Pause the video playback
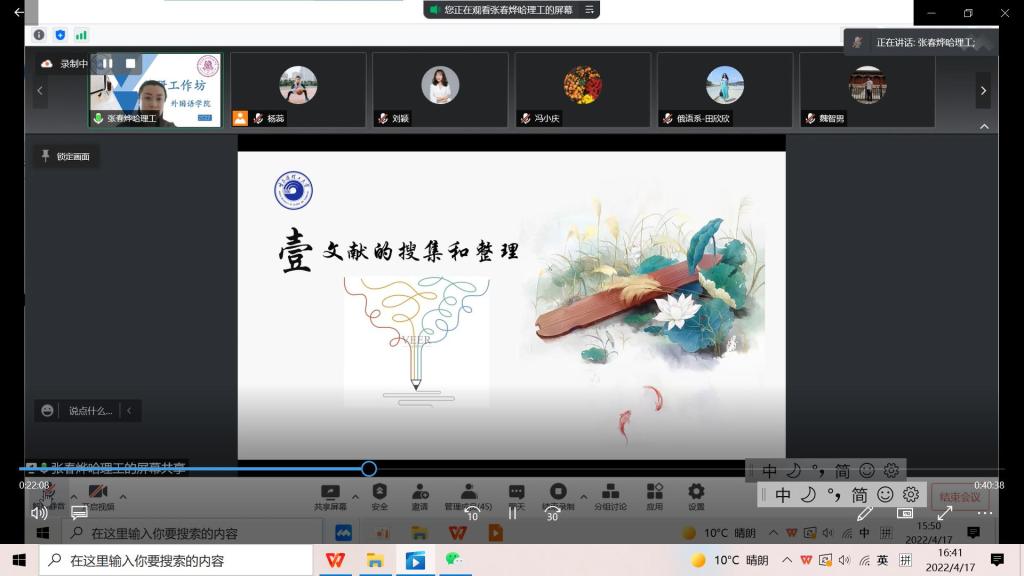Viewport: 1024px width, 576px height. [x=512, y=513]
